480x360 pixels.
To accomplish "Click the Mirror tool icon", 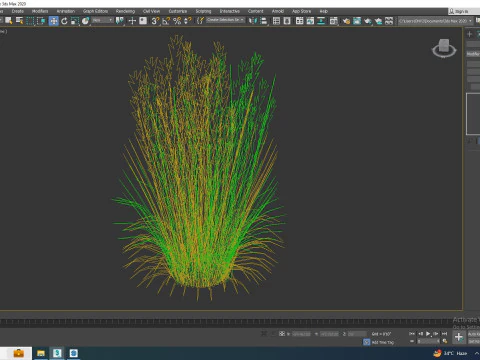I will (x=253, y=21).
